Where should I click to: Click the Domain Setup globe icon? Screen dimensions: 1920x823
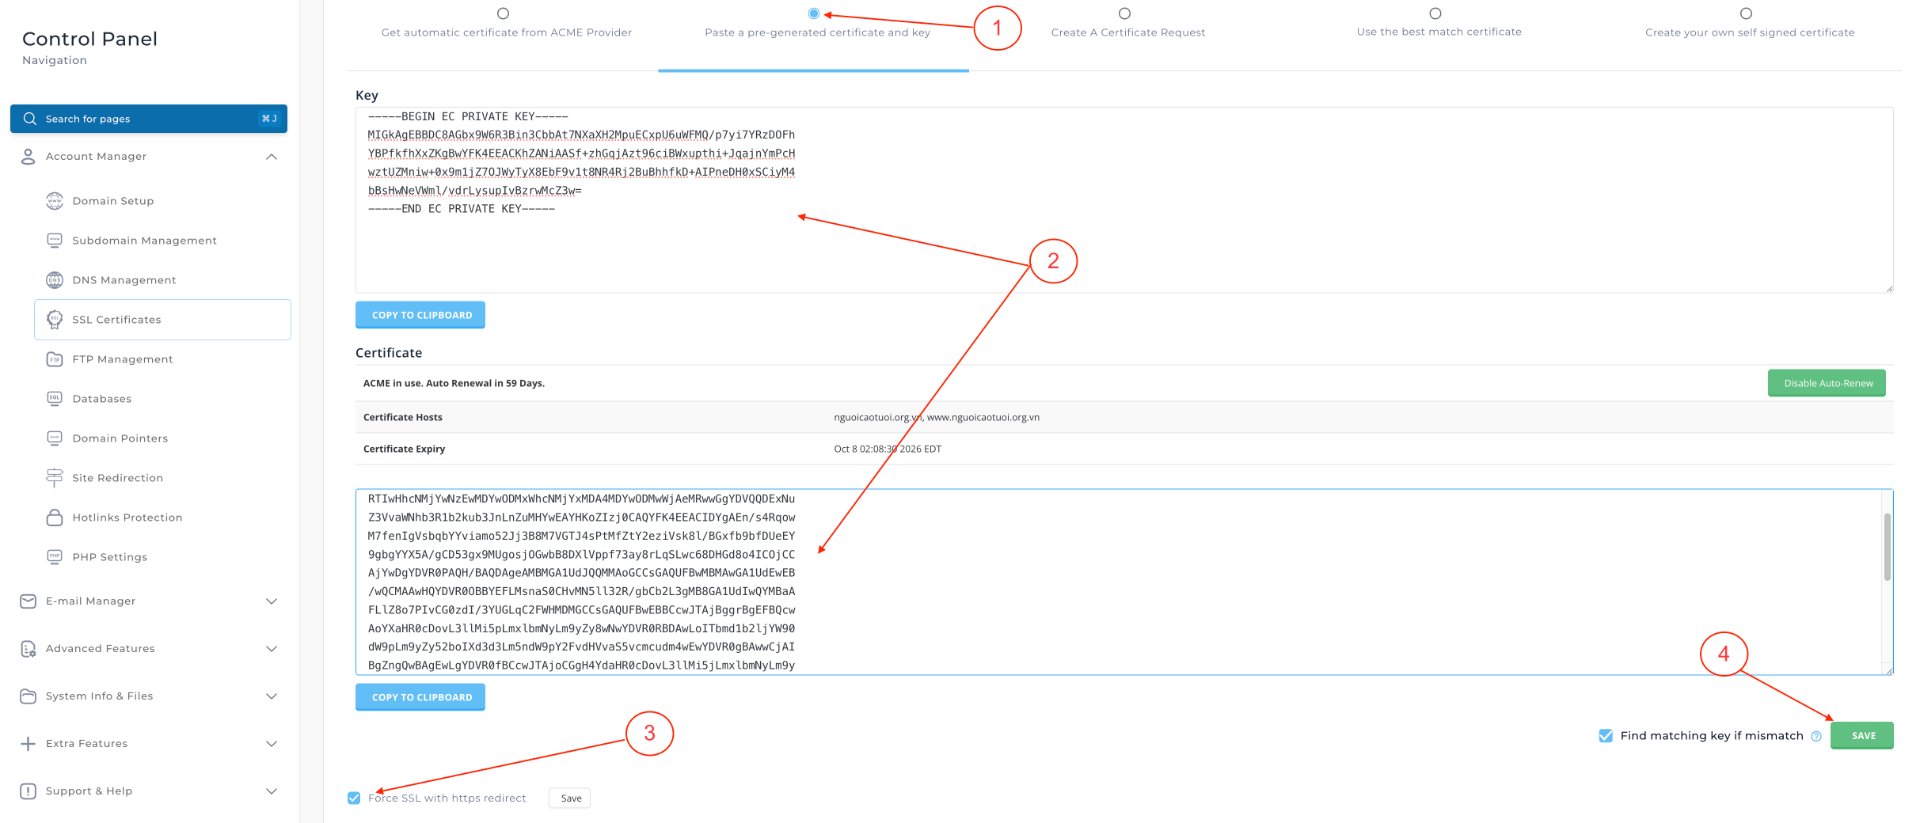[x=55, y=200]
